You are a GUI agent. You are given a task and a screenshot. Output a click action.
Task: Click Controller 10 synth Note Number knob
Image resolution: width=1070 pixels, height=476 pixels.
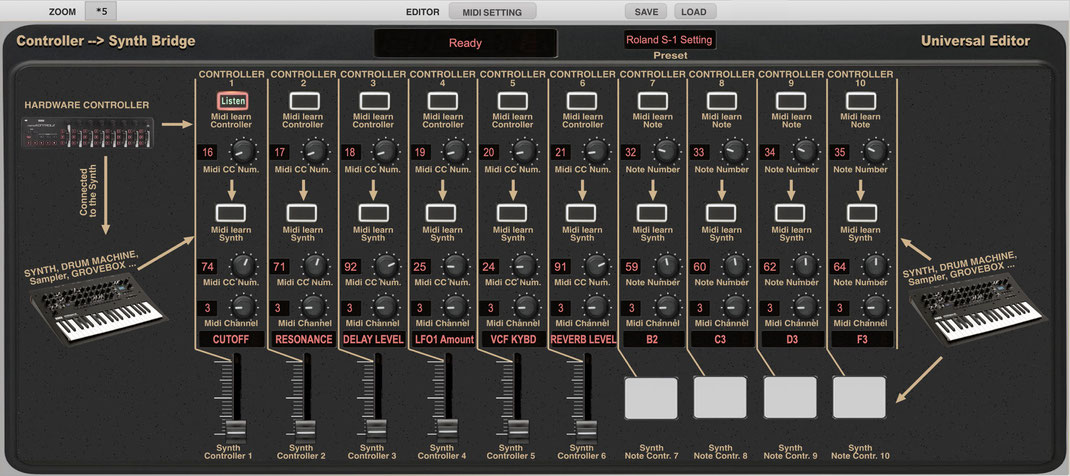(875, 265)
